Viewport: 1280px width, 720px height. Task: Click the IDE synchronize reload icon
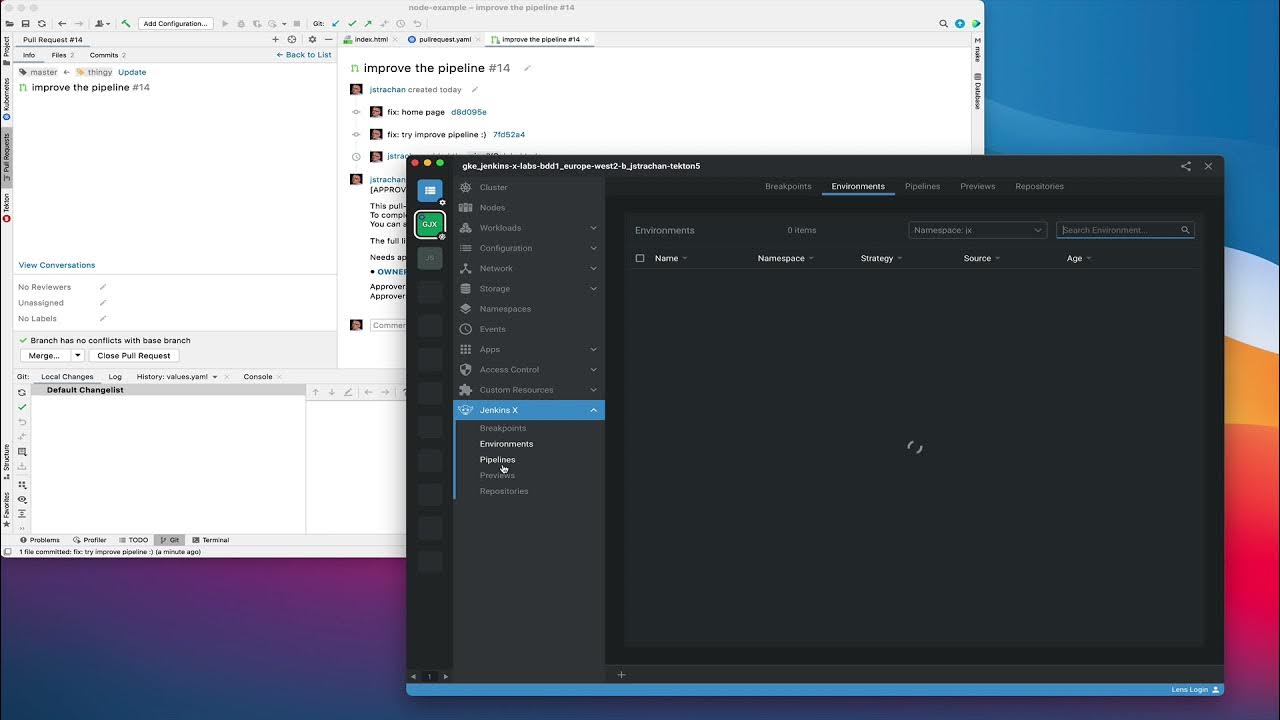pos(41,23)
